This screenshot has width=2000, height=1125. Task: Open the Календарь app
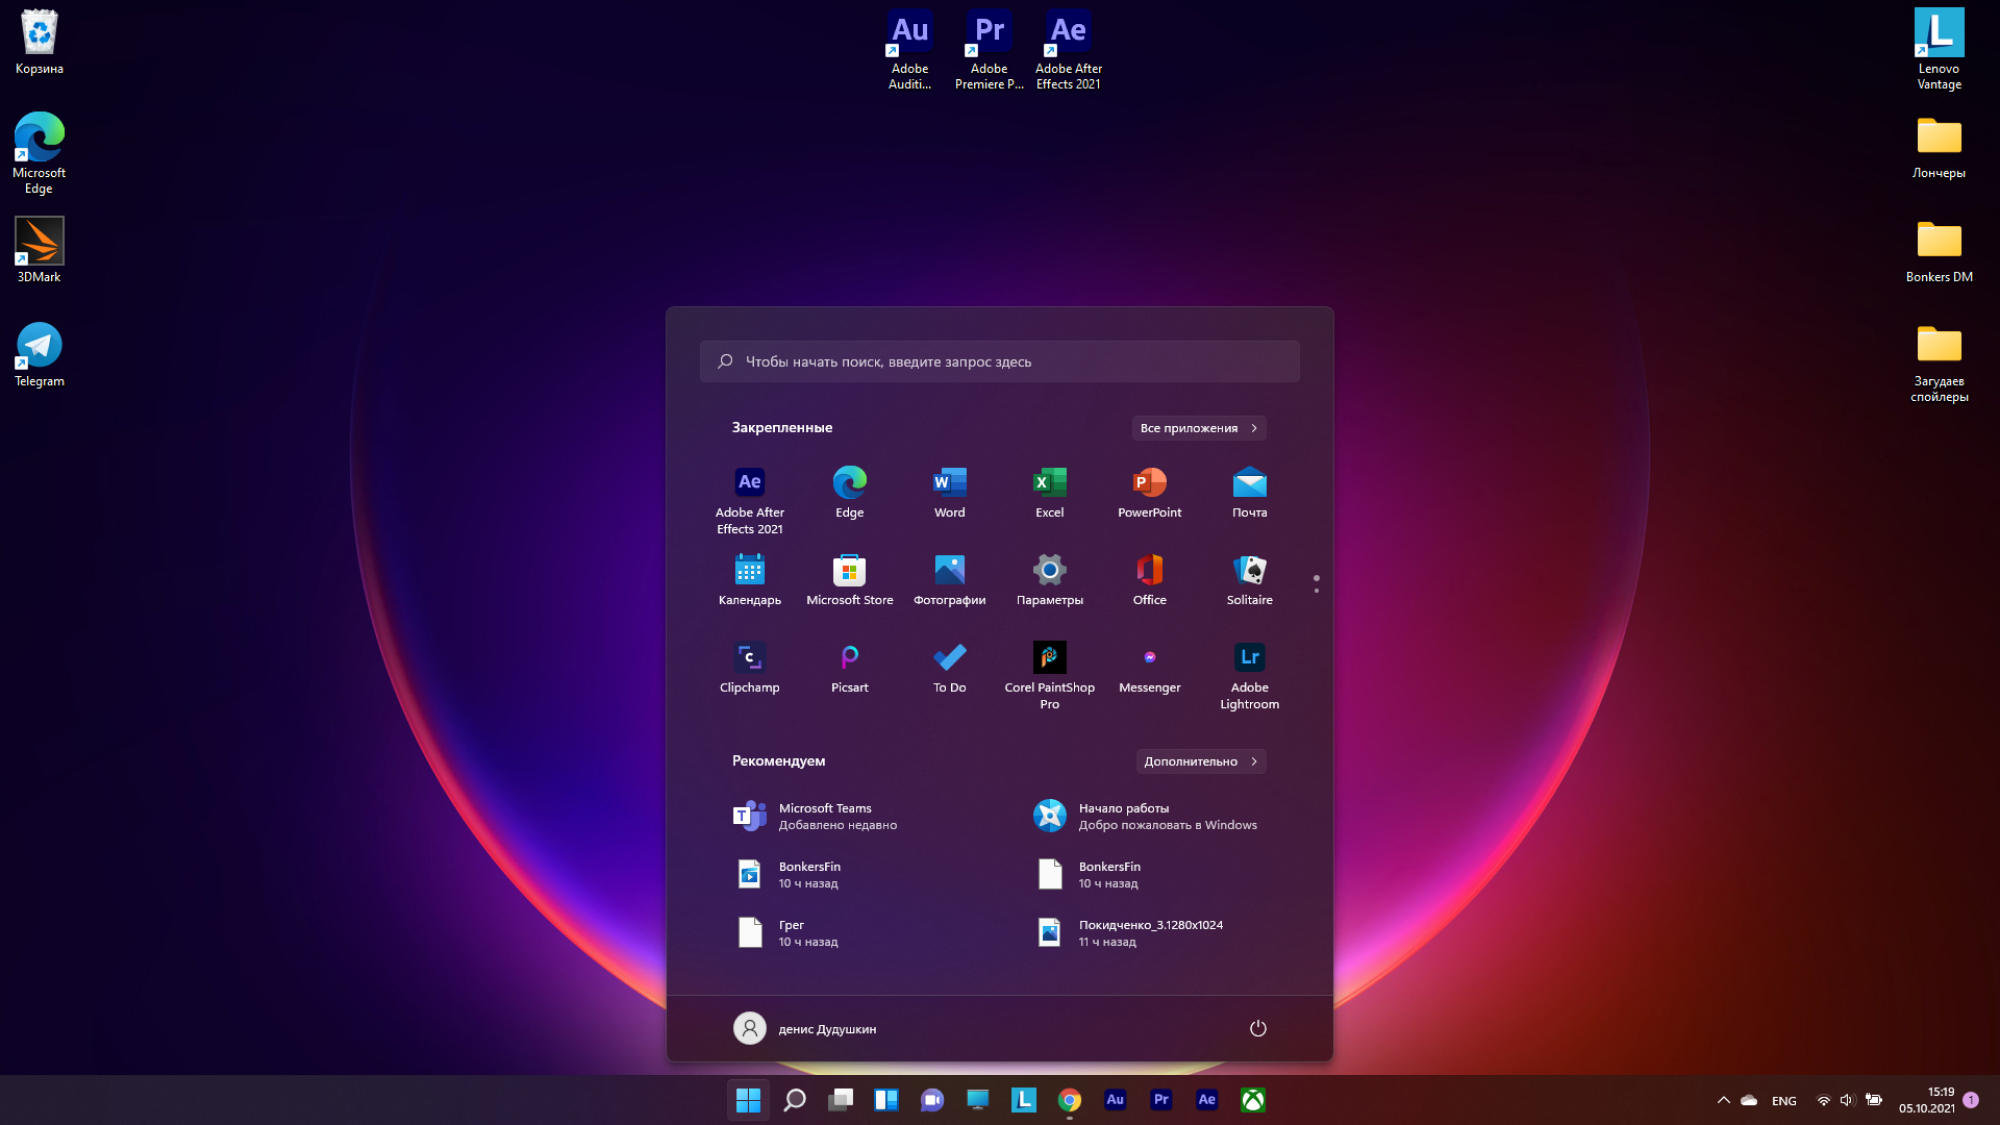(x=749, y=580)
